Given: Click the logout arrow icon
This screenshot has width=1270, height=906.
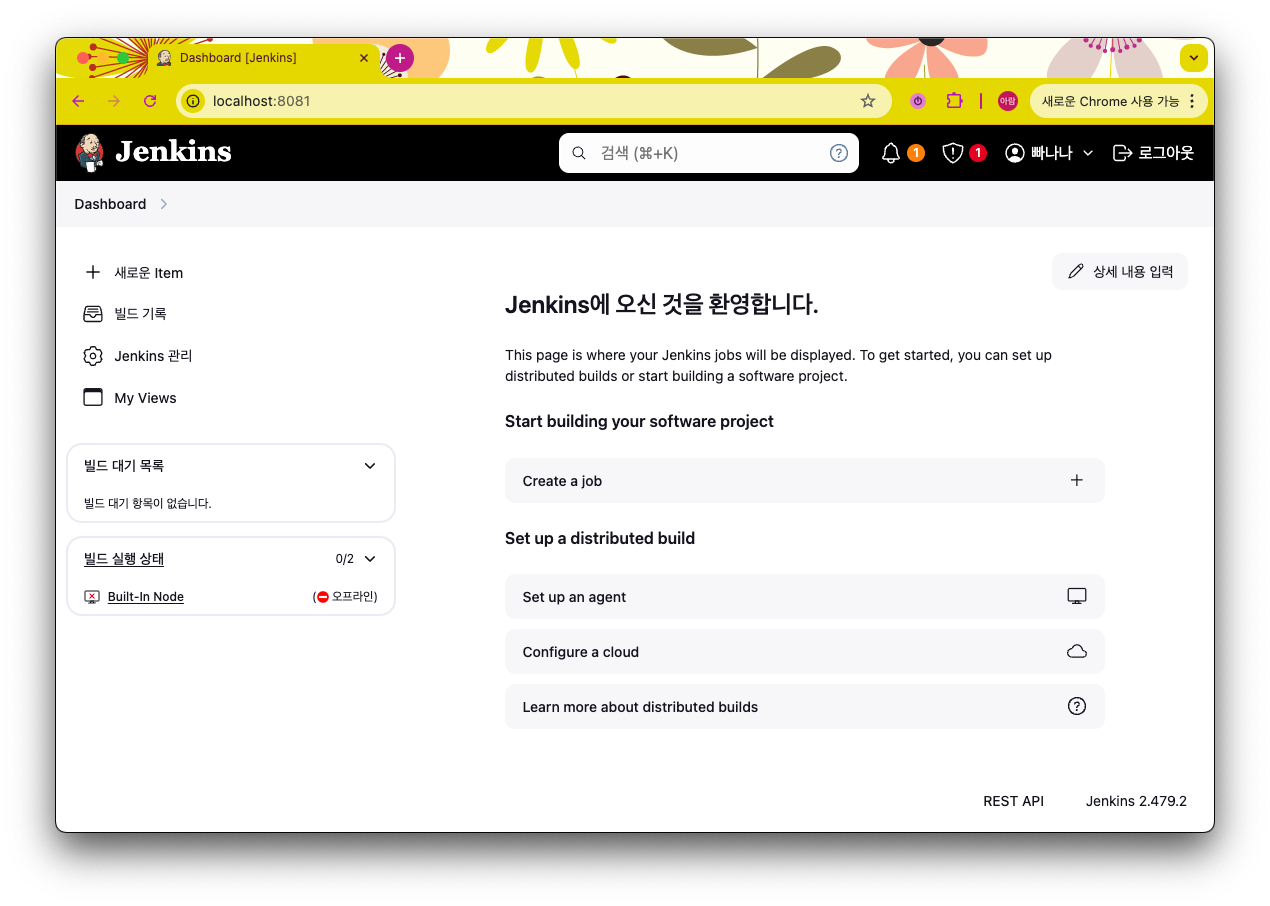Looking at the screenshot, I should (1122, 153).
